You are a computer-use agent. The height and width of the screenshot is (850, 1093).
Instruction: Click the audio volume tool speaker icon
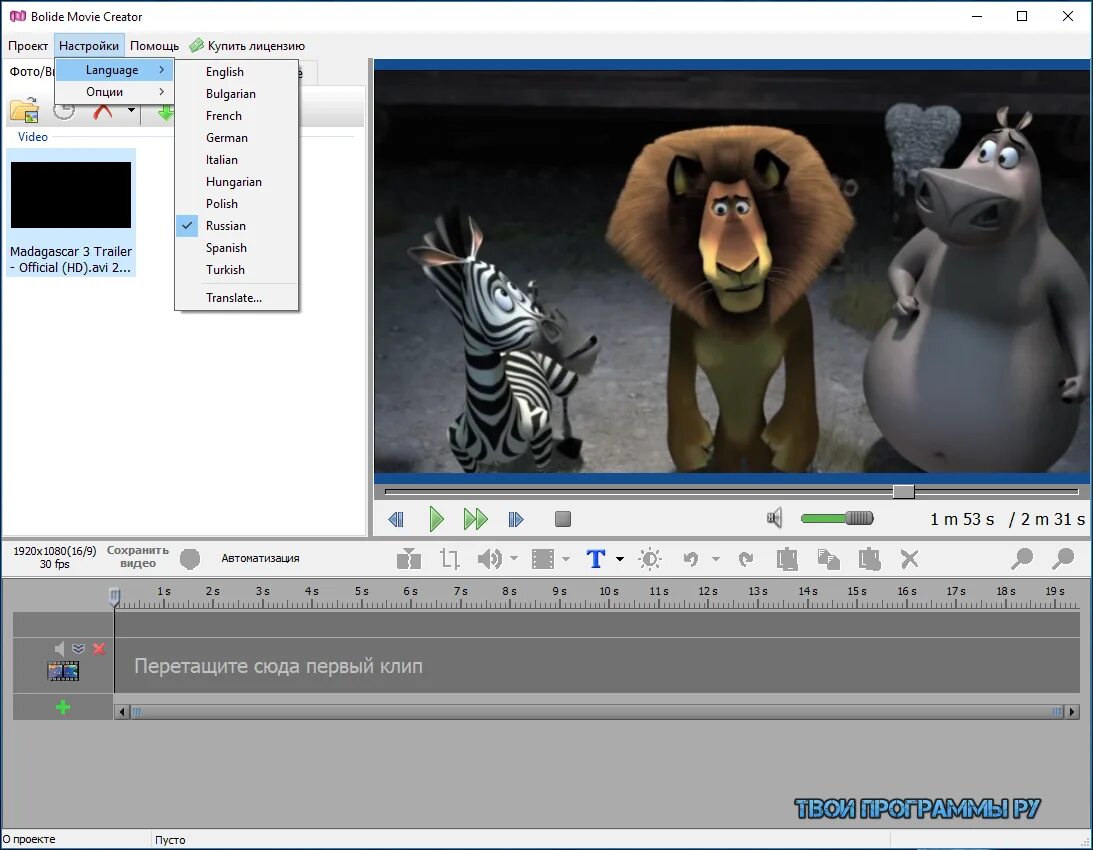(x=490, y=559)
